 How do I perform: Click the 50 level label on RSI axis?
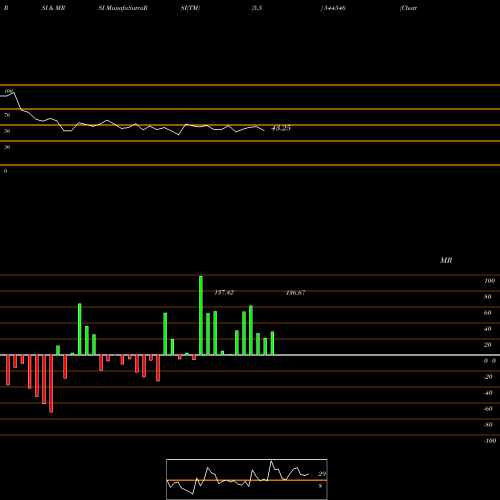(7, 131)
